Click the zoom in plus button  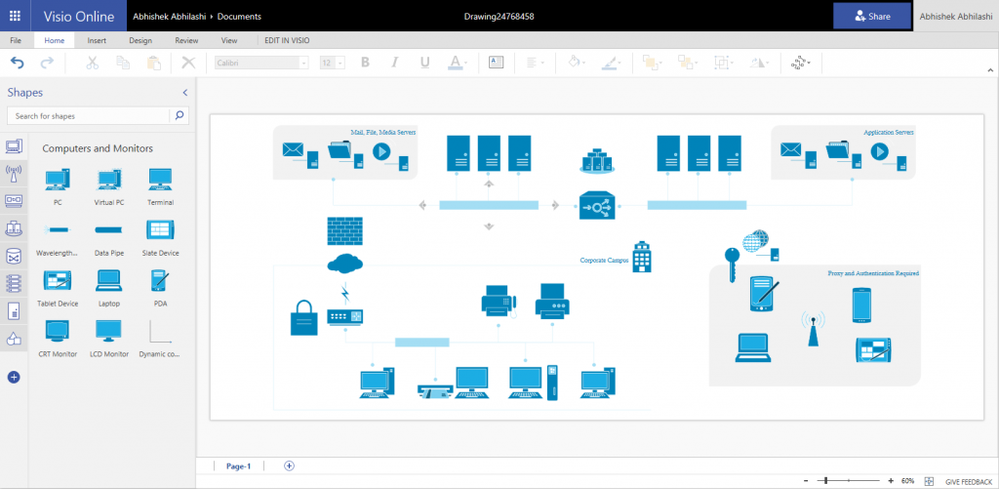[x=891, y=481]
